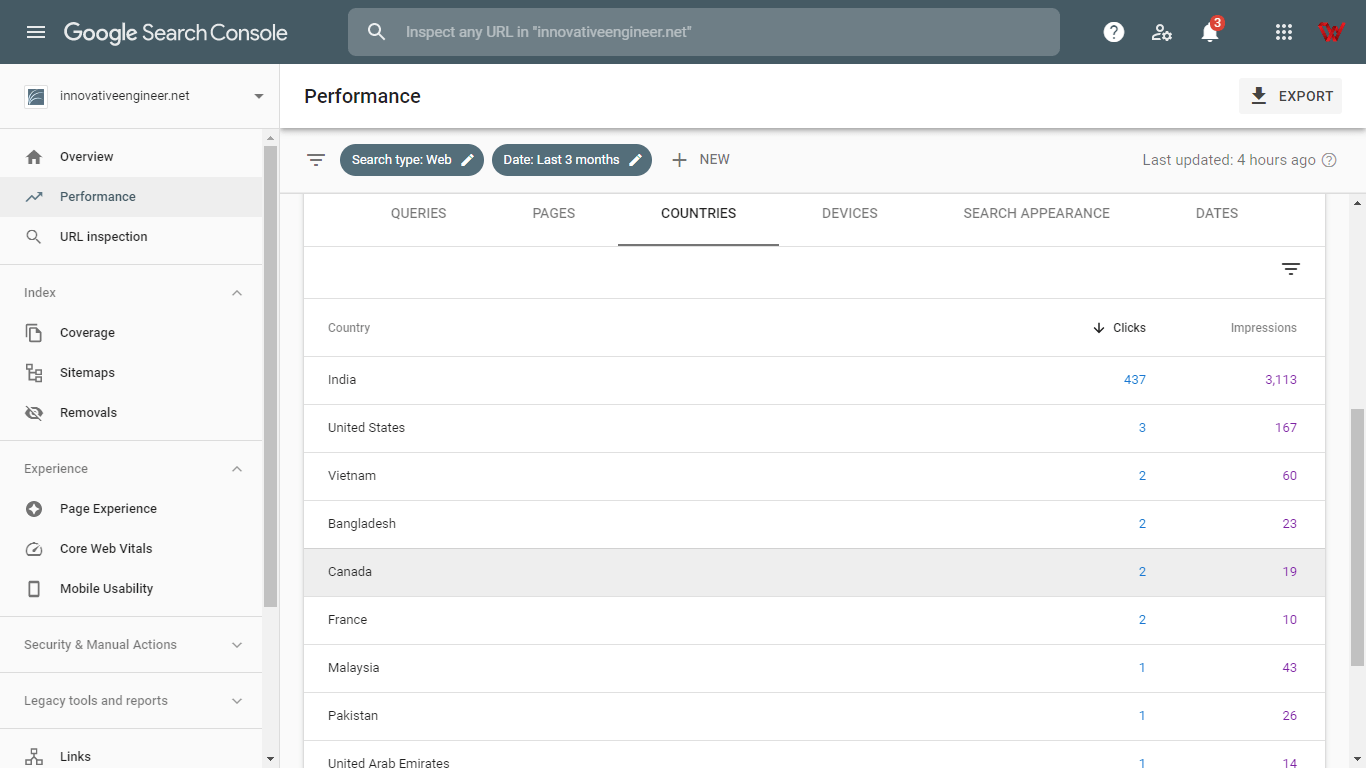The width and height of the screenshot is (1366, 768).
Task: Select the COUNTRIES tab
Action: [x=698, y=213]
